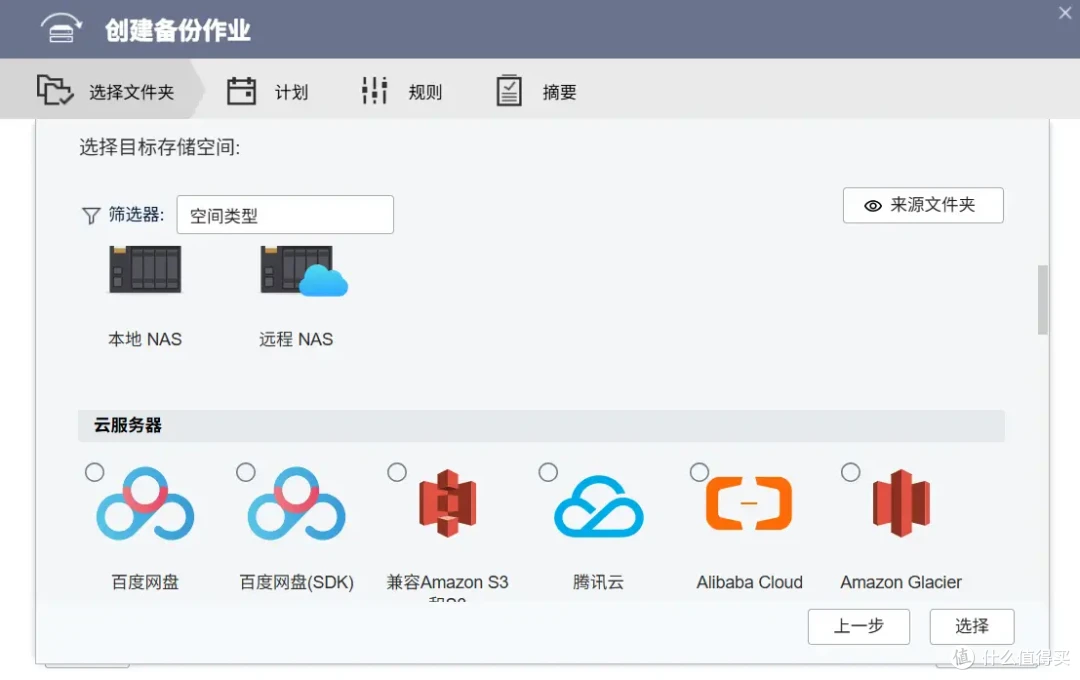This screenshot has height=680, width=1080.
Task: Click the Alibaba Cloud label text
Action: coord(749,582)
